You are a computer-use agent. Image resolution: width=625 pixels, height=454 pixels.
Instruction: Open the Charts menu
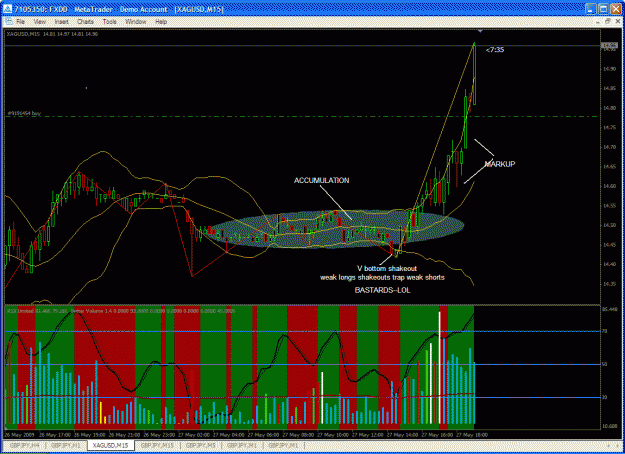(85, 22)
